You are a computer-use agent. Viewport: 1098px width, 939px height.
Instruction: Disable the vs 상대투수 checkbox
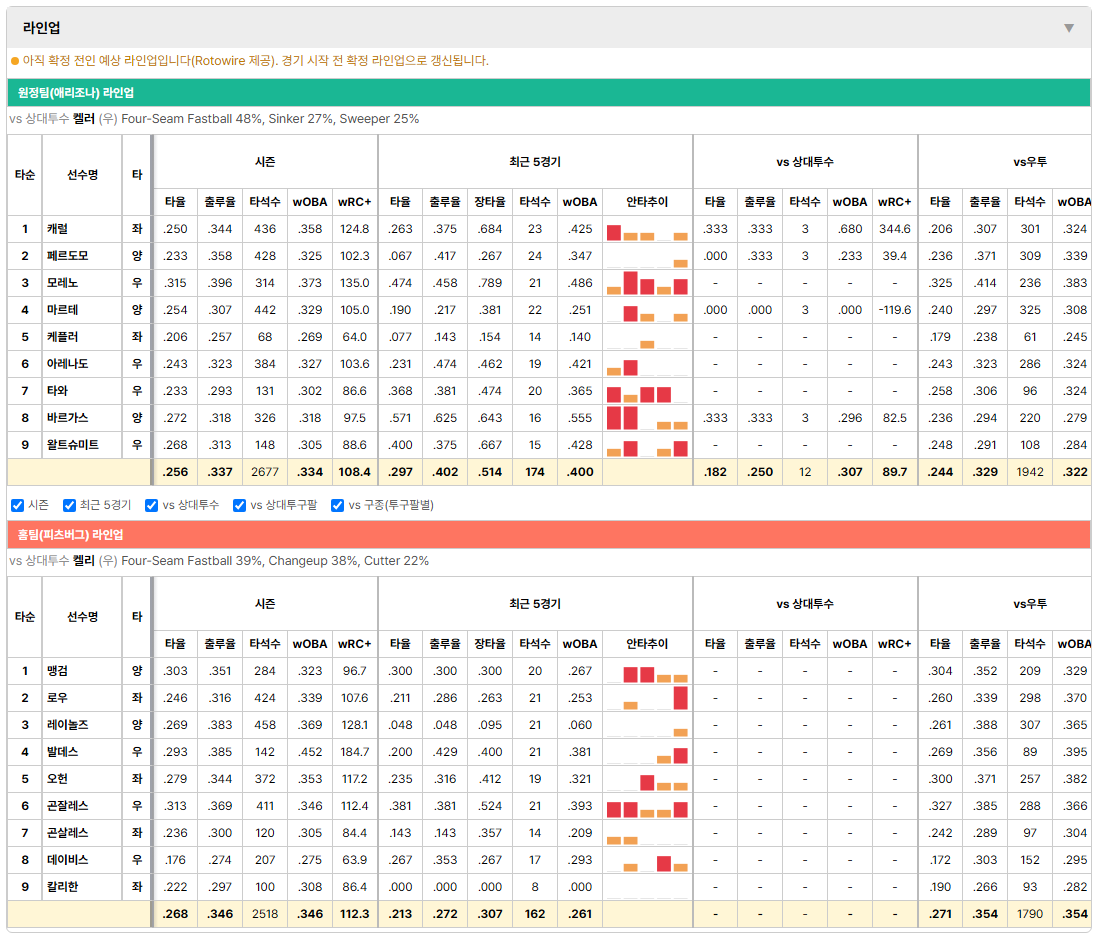151,505
